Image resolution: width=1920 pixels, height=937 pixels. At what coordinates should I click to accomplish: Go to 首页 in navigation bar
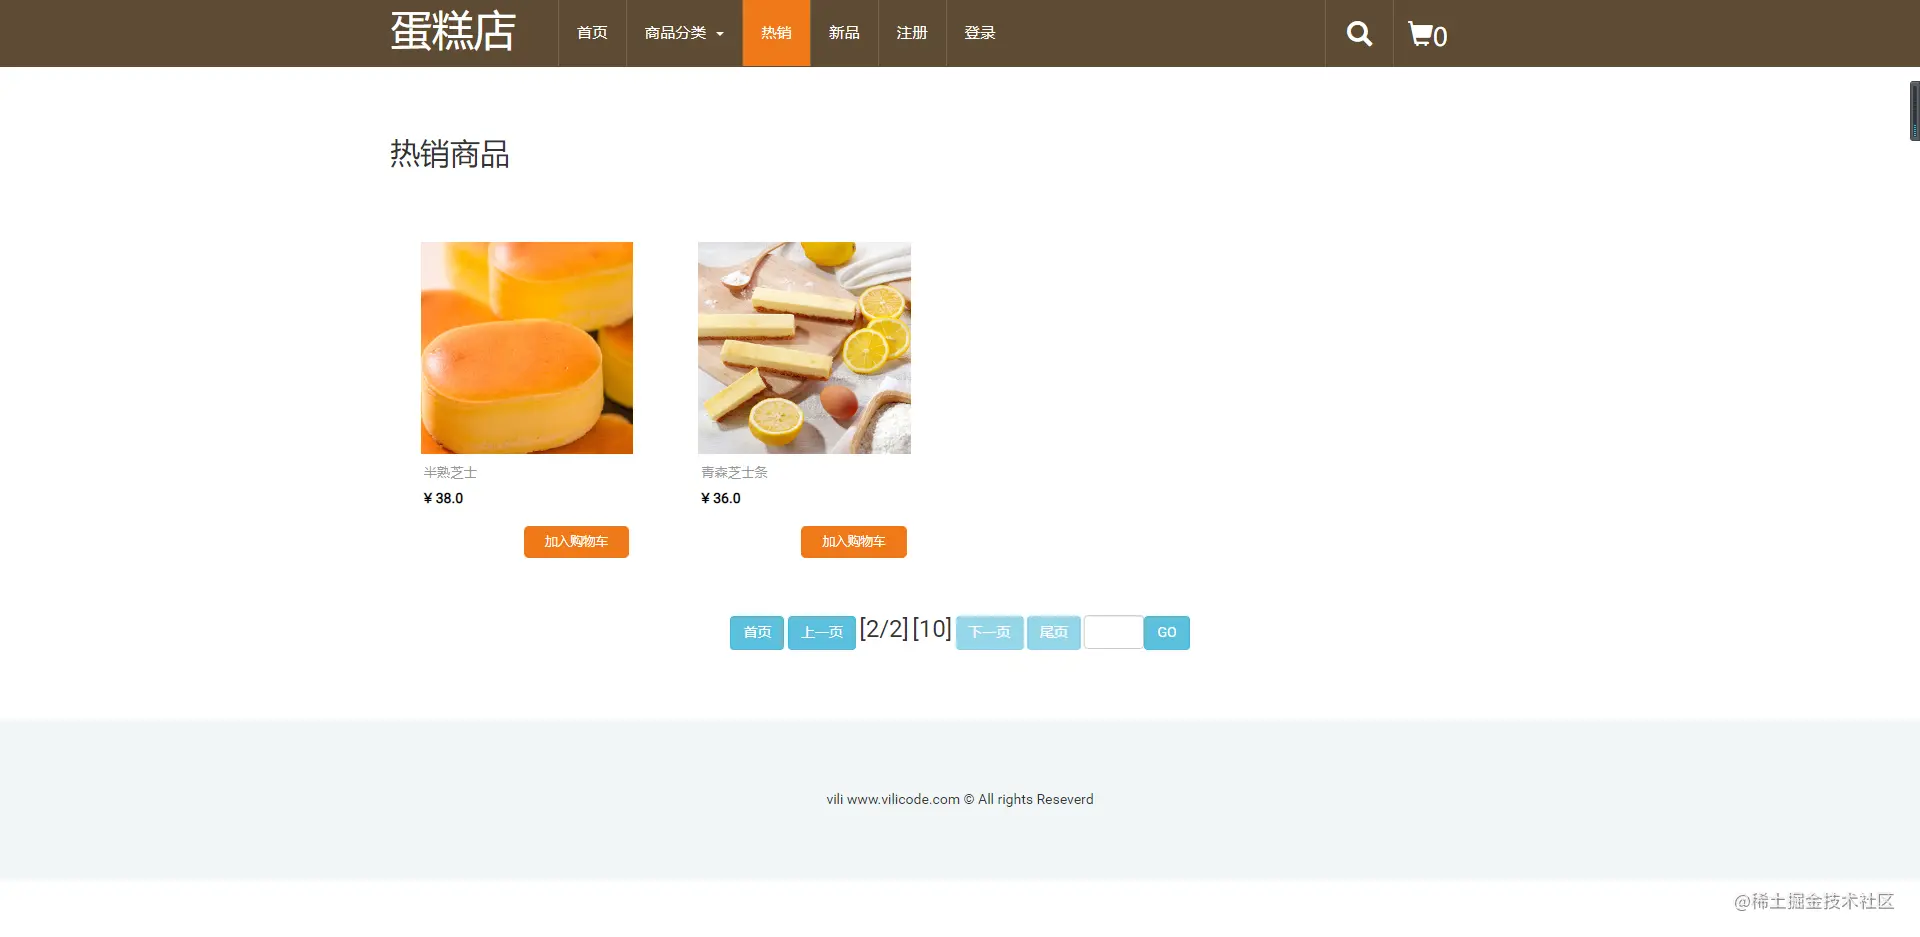592,33
